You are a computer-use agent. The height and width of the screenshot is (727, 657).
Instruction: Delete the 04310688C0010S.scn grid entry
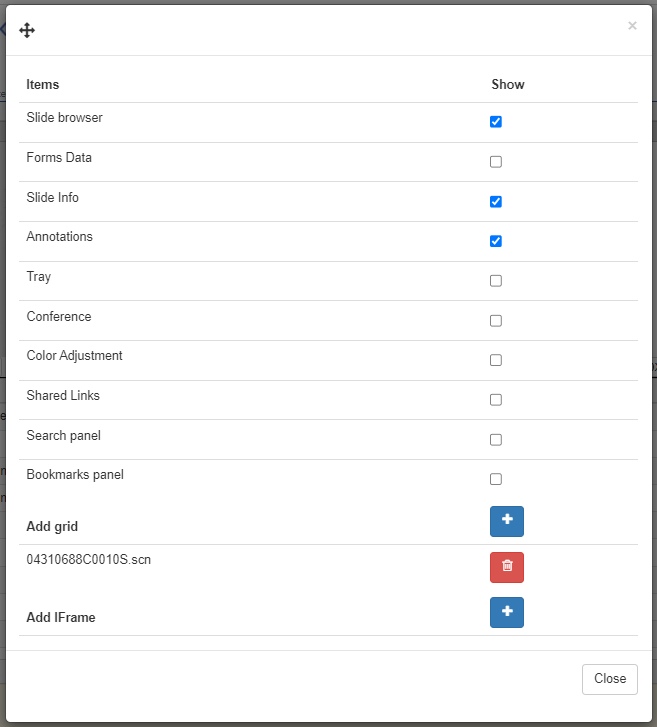click(x=506, y=567)
